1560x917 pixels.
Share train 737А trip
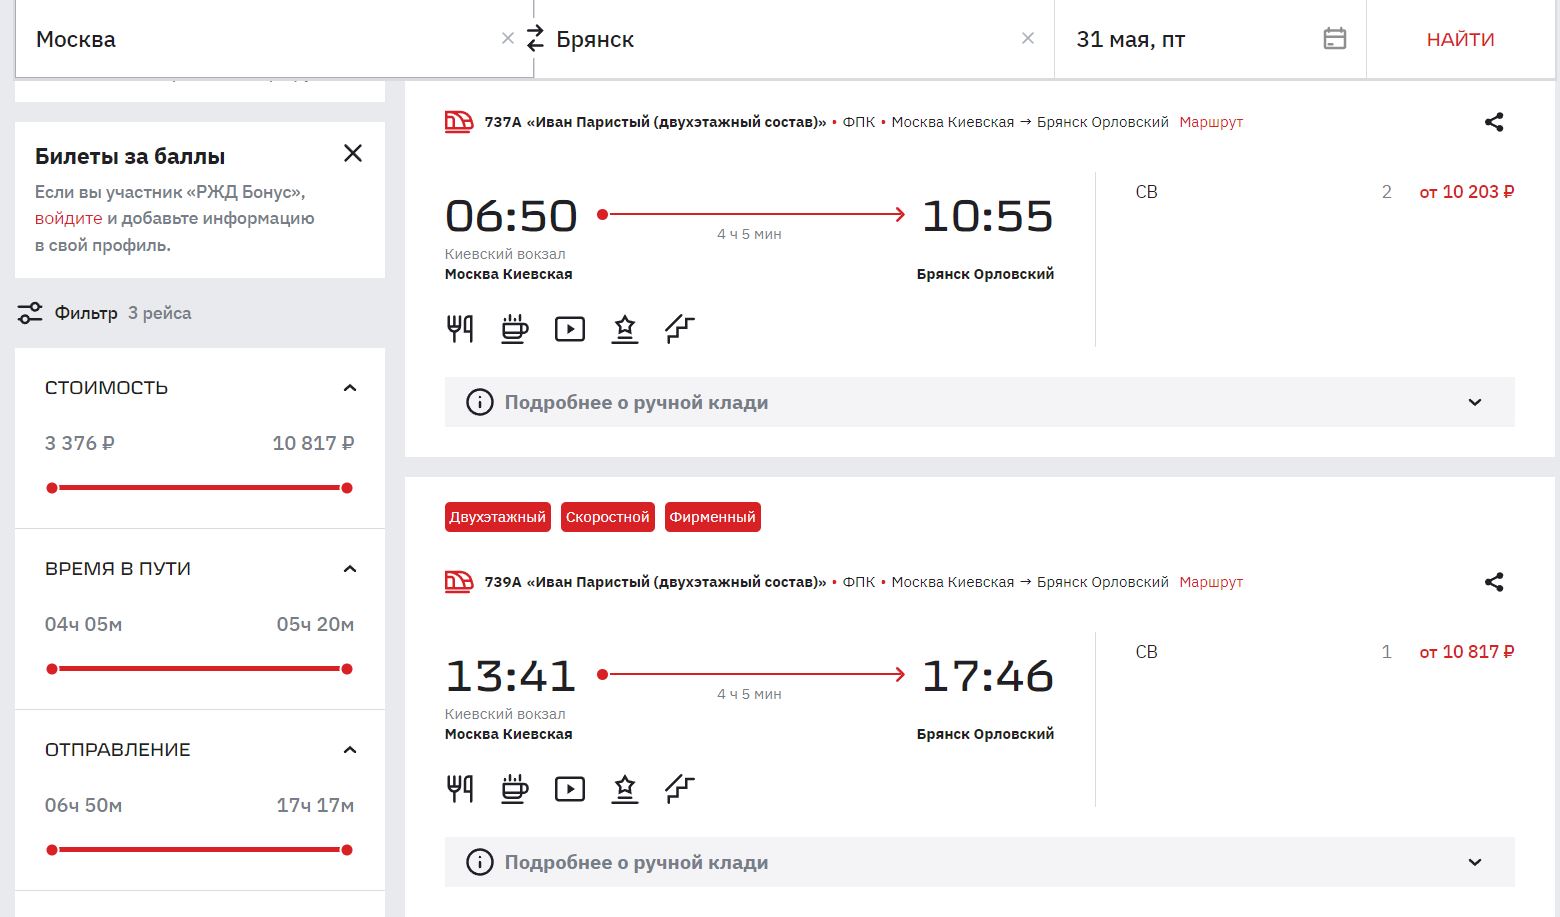[1494, 122]
